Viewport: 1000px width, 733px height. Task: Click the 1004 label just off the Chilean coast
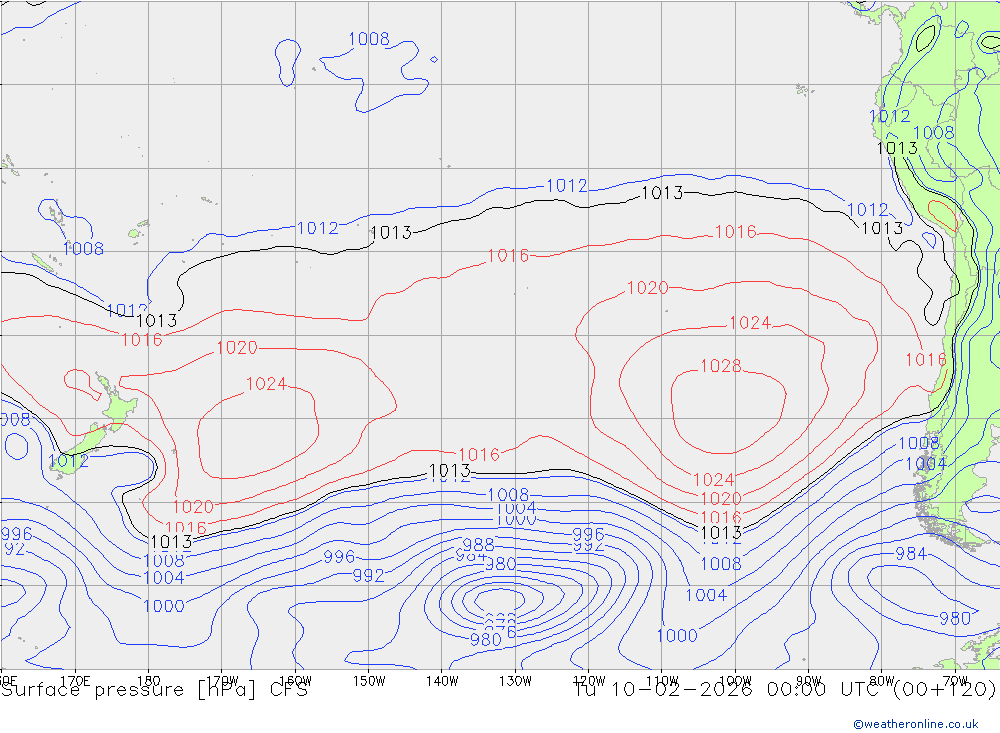tap(926, 464)
